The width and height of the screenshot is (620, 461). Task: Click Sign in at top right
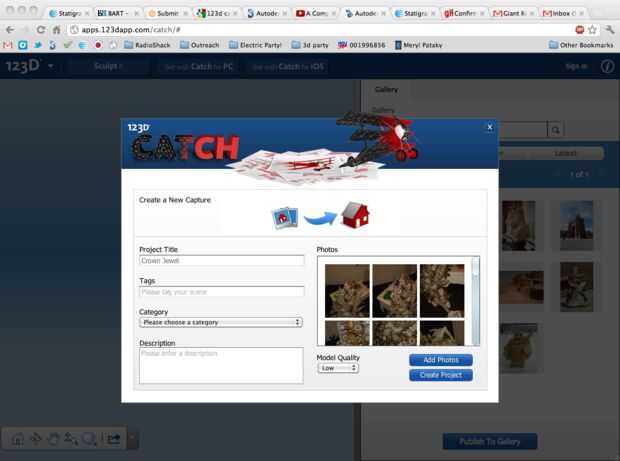pos(576,66)
